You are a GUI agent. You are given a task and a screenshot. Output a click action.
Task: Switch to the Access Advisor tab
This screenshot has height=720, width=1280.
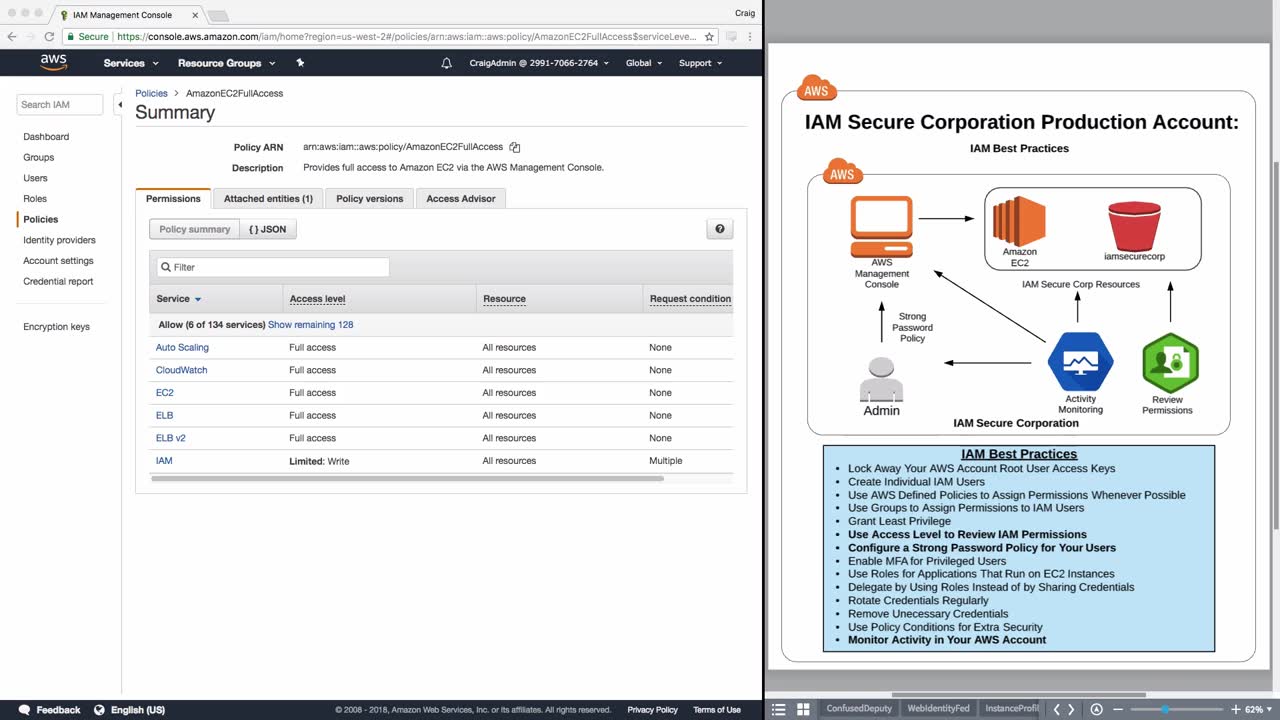coord(461,198)
